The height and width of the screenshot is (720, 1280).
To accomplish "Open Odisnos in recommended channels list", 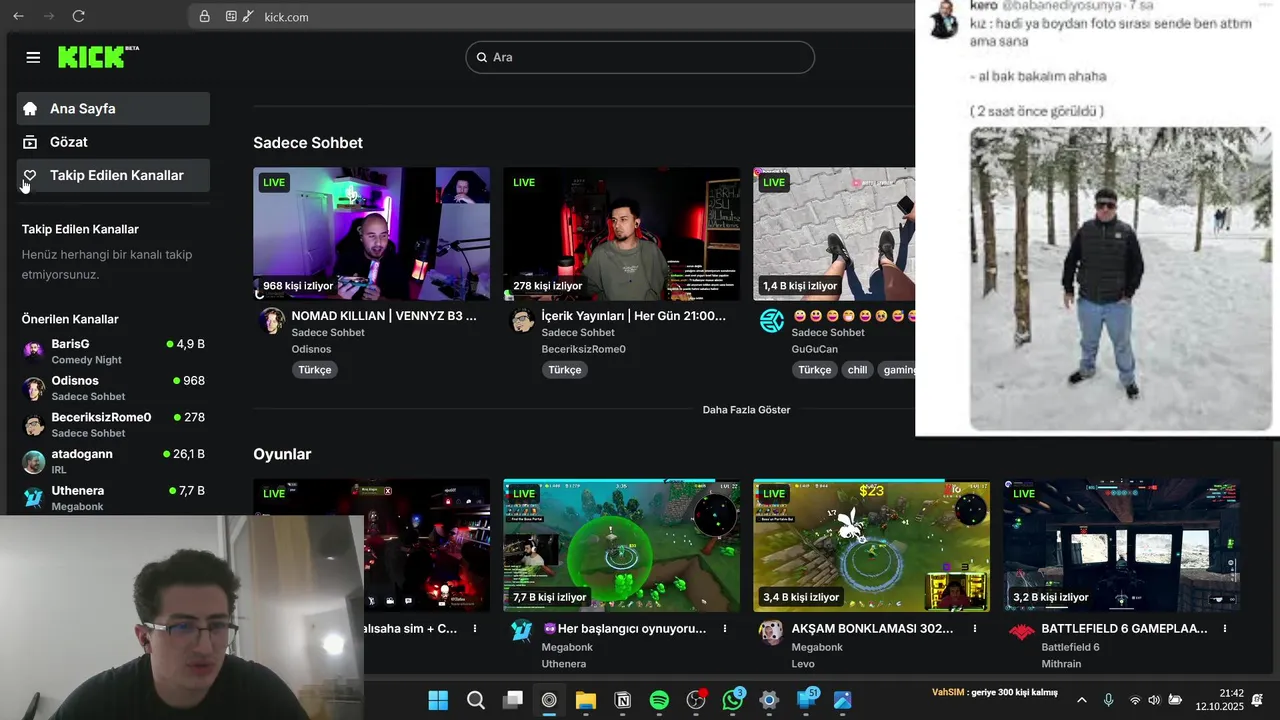I will coord(113,388).
